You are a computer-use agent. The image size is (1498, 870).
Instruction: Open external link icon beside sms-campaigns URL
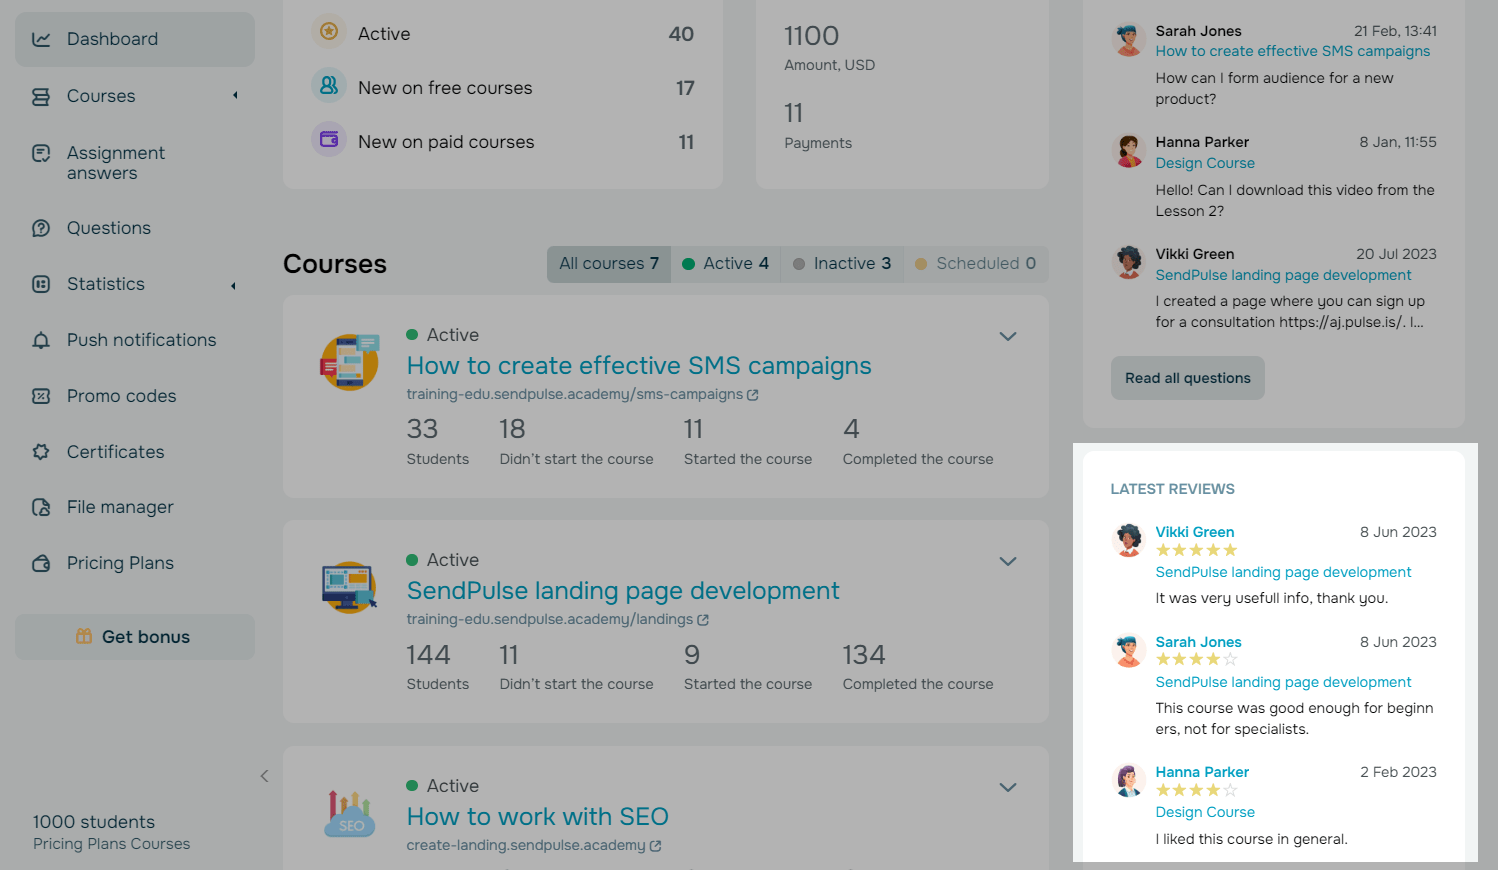(x=753, y=395)
